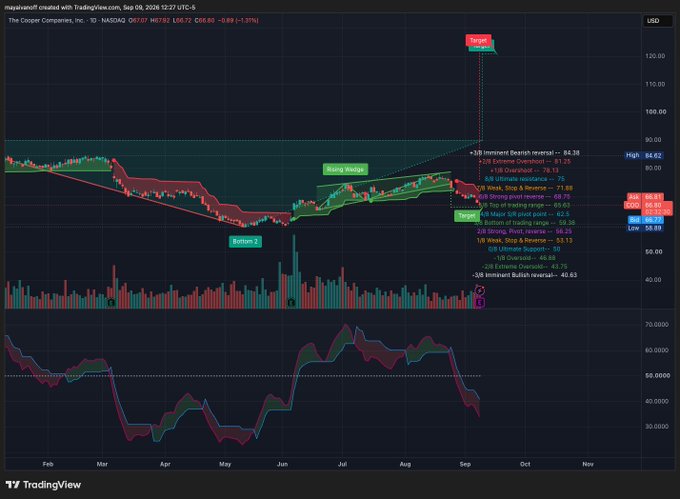Click Nov on the time axis
680x499 pixels.
tap(588, 464)
